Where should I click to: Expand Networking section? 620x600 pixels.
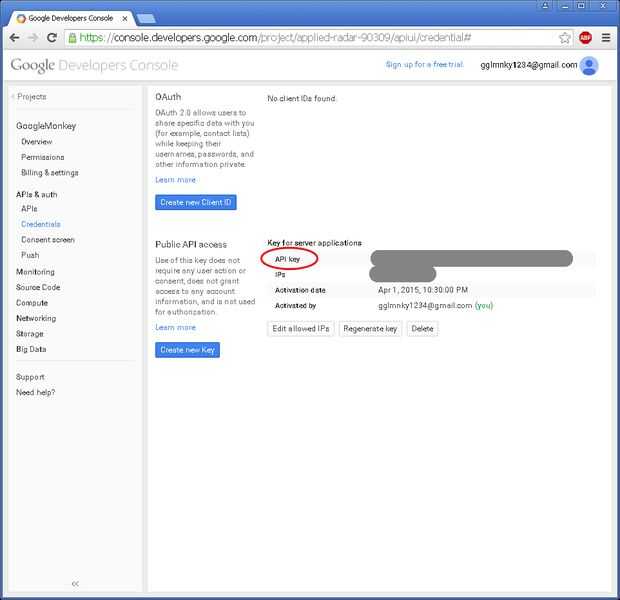tap(36, 318)
